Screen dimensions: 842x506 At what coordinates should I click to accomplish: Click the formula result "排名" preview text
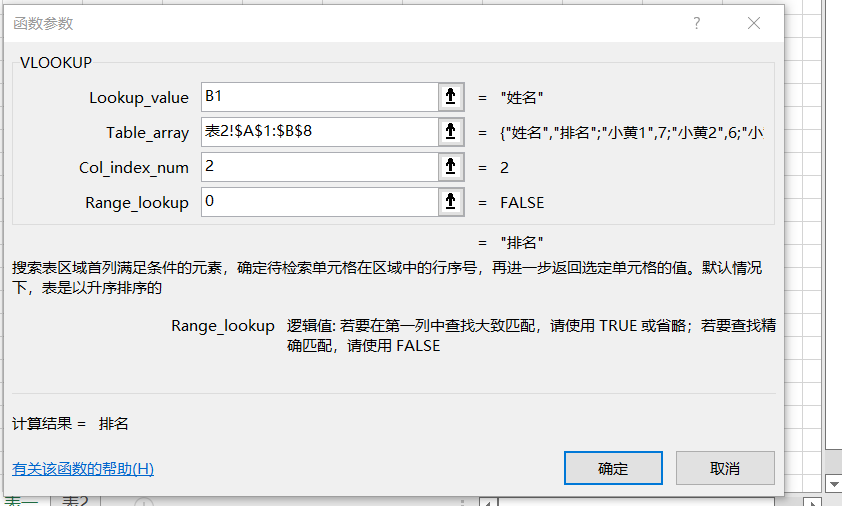pyautogui.click(x=521, y=243)
